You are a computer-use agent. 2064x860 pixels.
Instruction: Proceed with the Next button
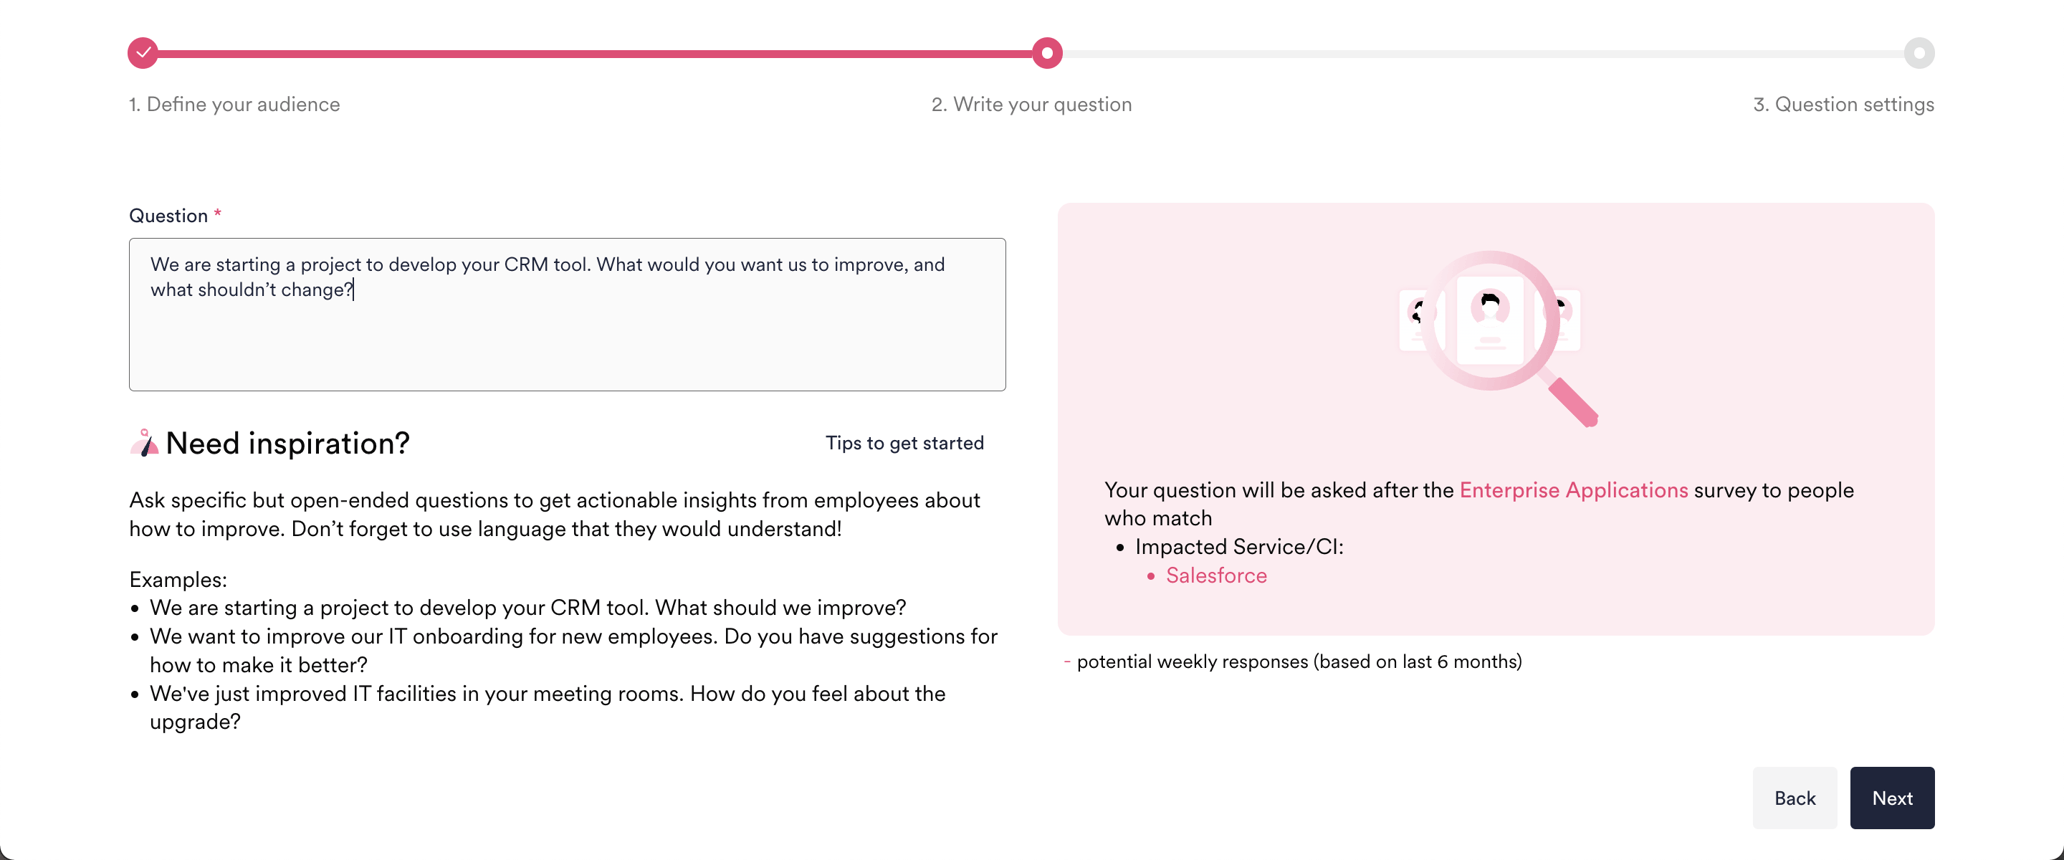pos(1892,798)
